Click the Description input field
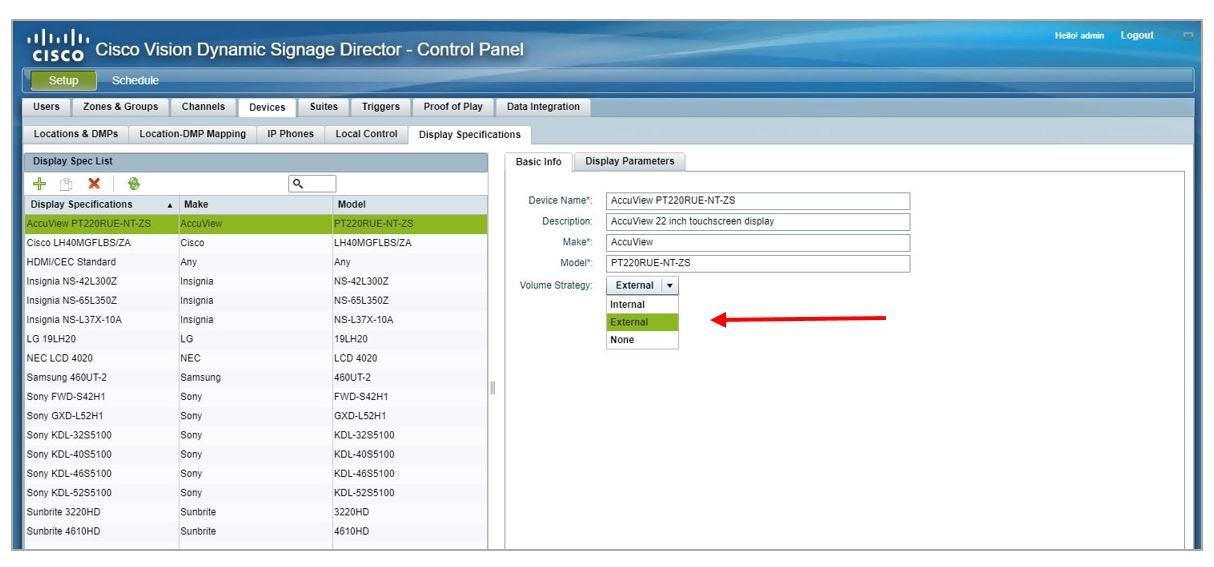The width and height of the screenshot is (1214, 567). coord(758,221)
